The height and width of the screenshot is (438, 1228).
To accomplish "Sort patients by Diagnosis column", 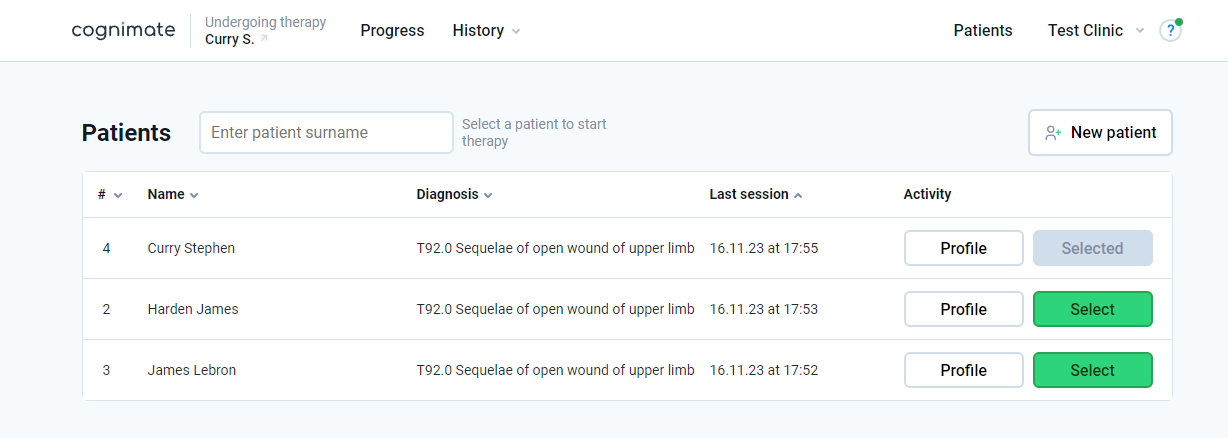I will (454, 195).
